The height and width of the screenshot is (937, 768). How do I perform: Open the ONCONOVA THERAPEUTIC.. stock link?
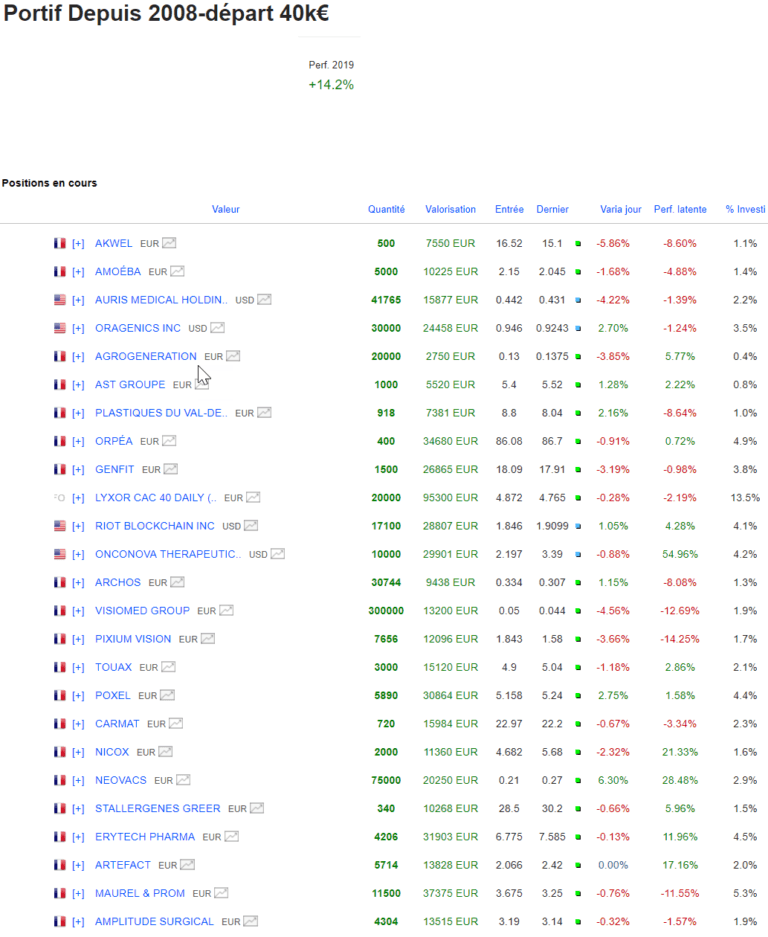[168, 554]
